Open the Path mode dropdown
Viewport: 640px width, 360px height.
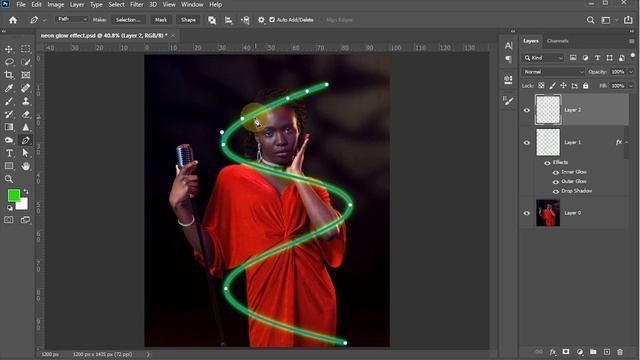coord(72,19)
